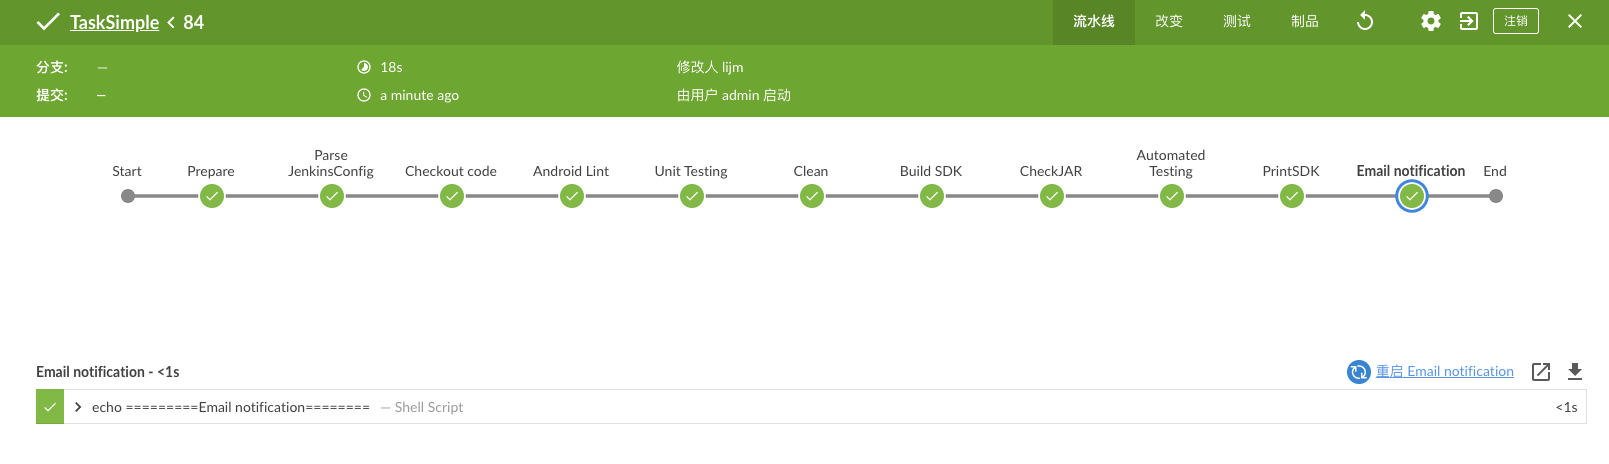Image resolution: width=1609 pixels, height=464 pixels.
Task: Click the go to classic icon
Action: [1469, 21]
